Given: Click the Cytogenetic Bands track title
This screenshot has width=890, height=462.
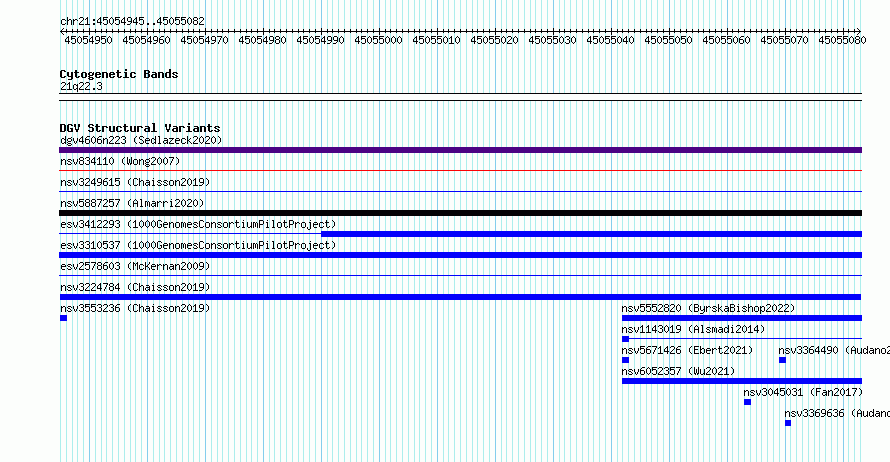Looking at the screenshot, I should tap(119, 74).
